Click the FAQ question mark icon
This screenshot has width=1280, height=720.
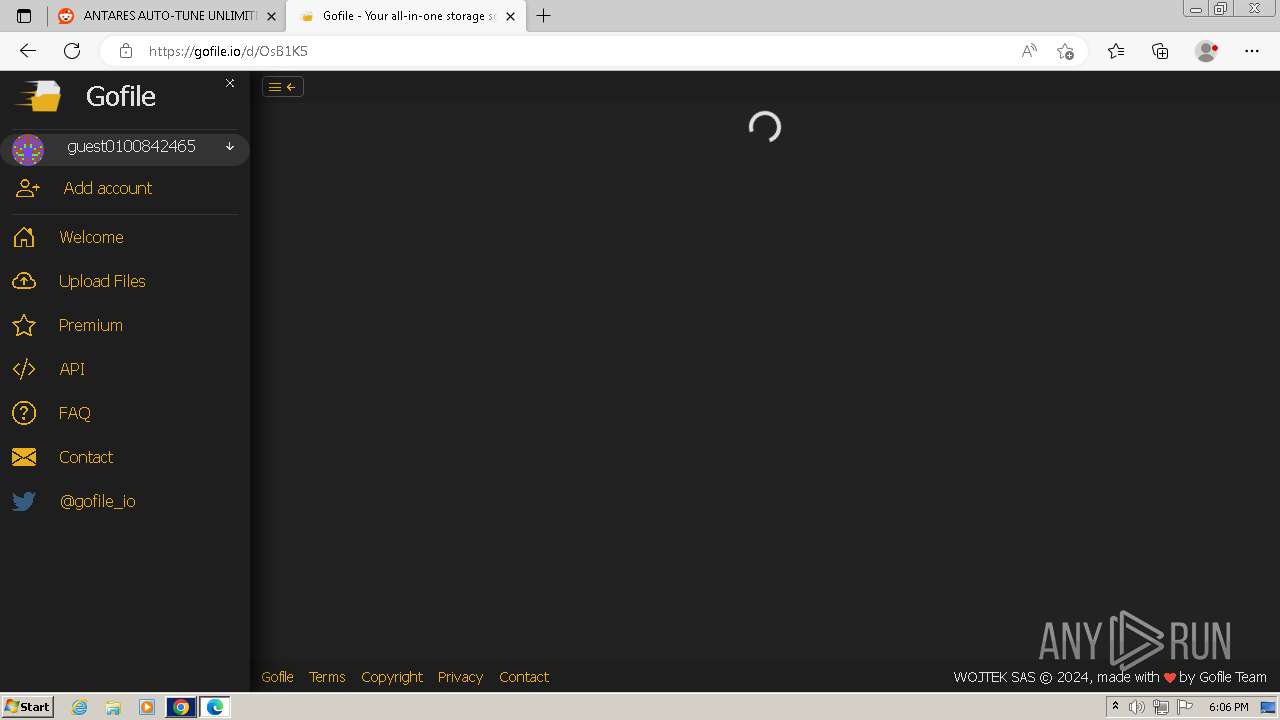click(24, 413)
